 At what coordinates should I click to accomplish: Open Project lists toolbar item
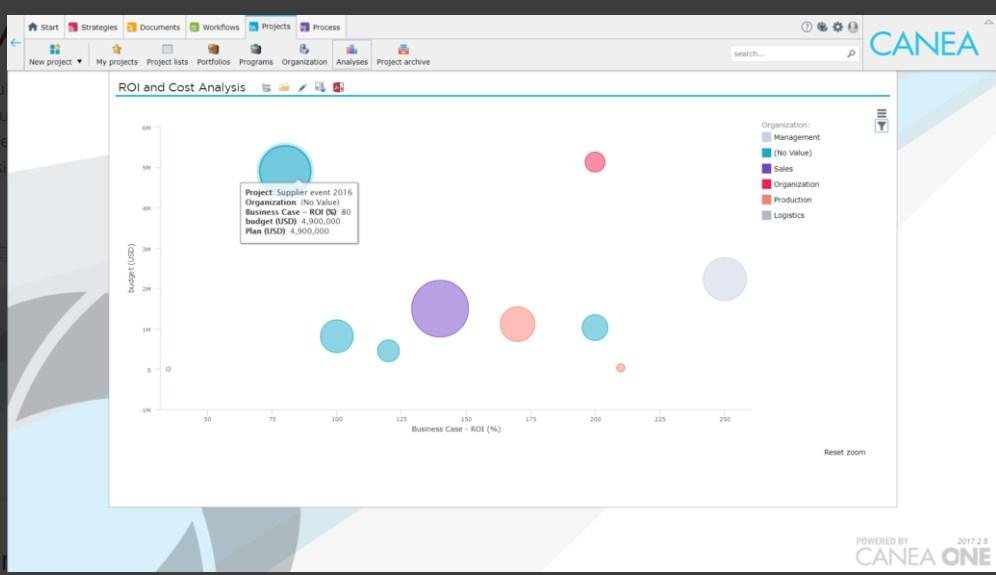(x=167, y=54)
